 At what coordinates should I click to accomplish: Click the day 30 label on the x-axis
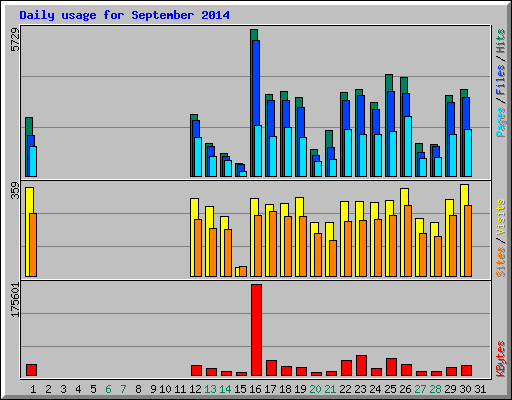[x=465, y=389]
